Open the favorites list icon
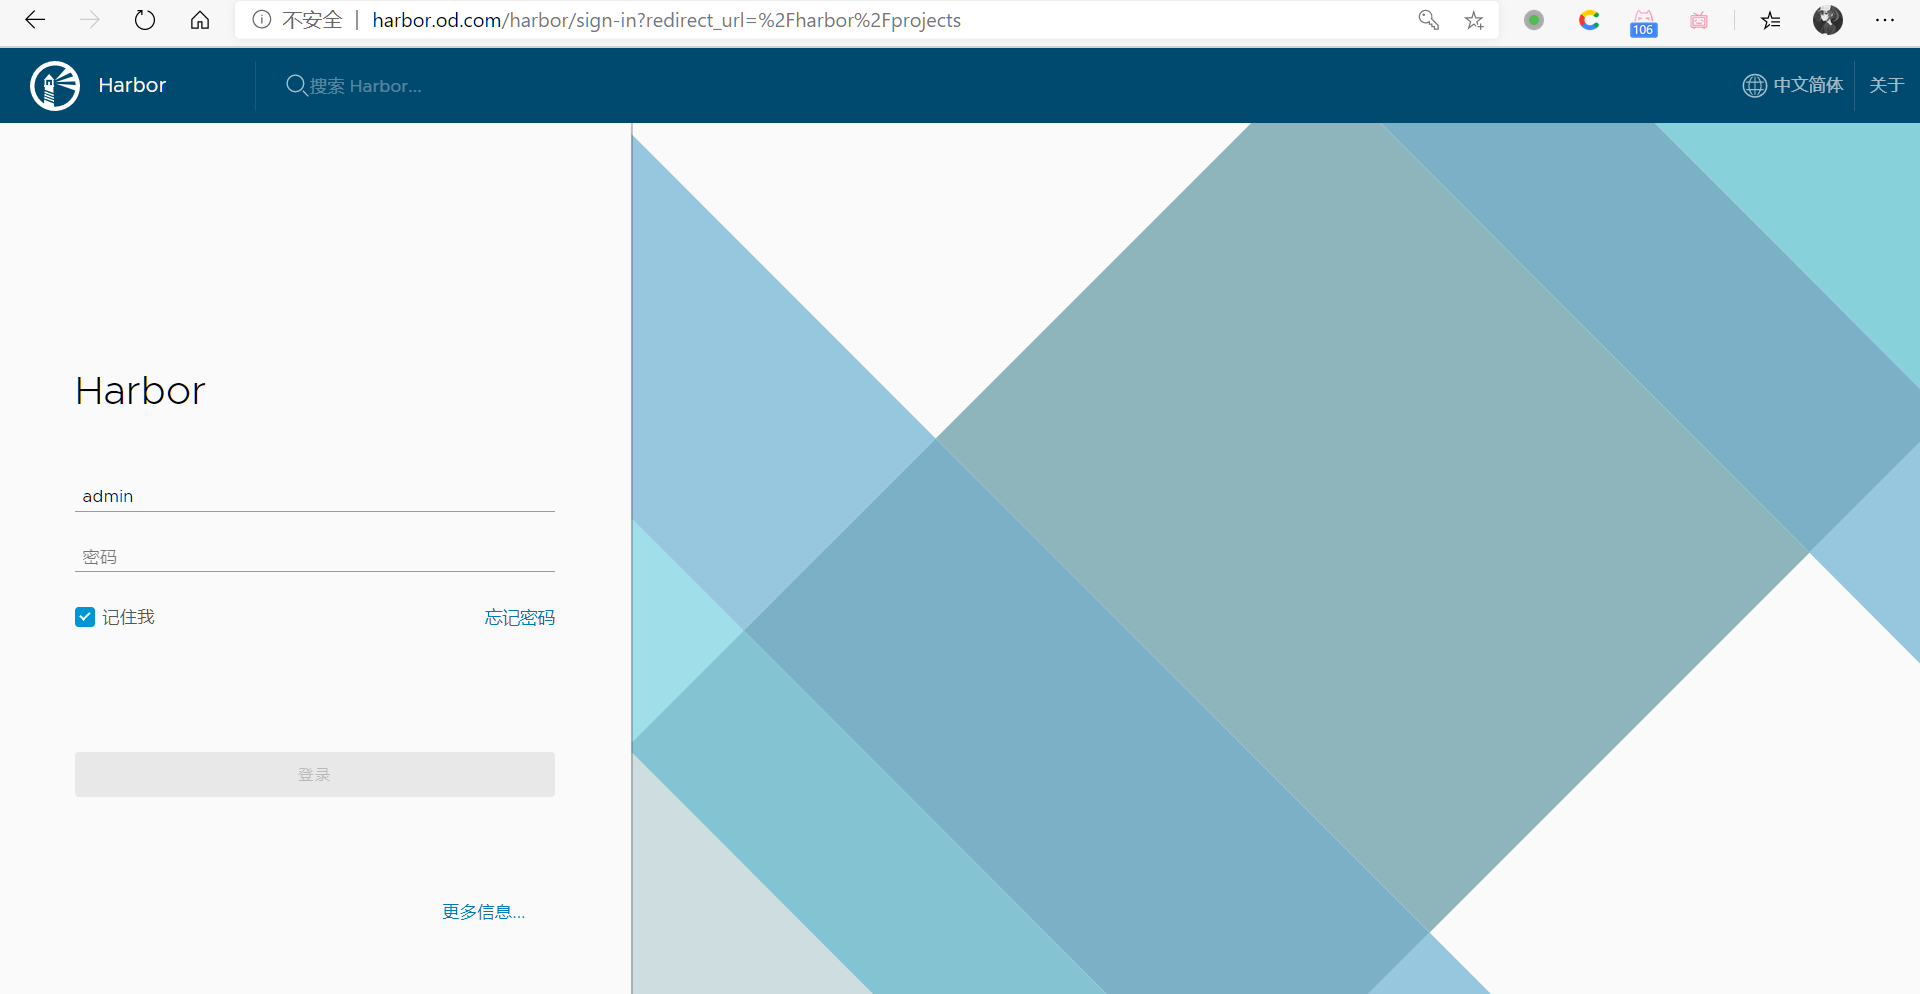The width and height of the screenshot is (1920, 994). point(1770,20)
